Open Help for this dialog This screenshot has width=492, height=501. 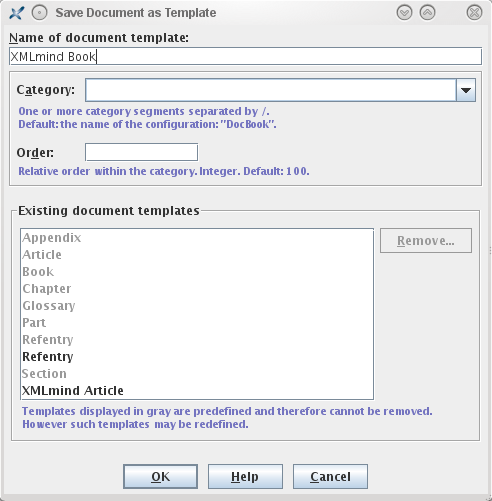(x=245, y=477)
